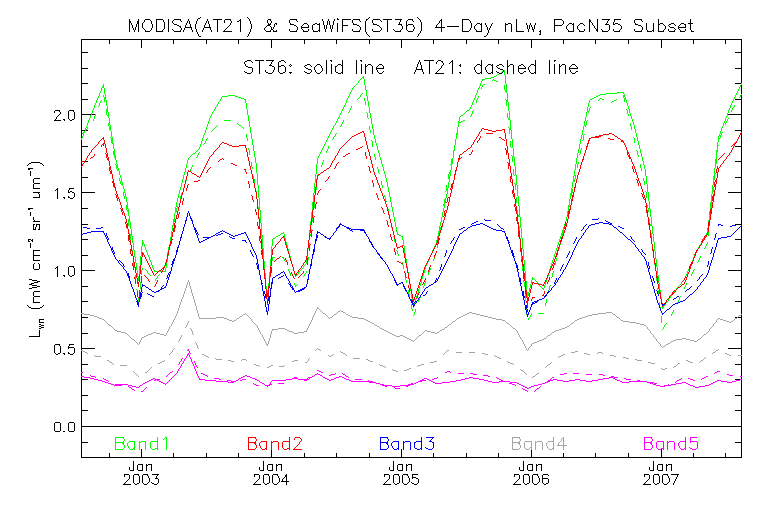The width and height of the screenshot is (768, 512).
Task: Click the Jan 2007 x-axis label
Action: (x=661, y=473)
